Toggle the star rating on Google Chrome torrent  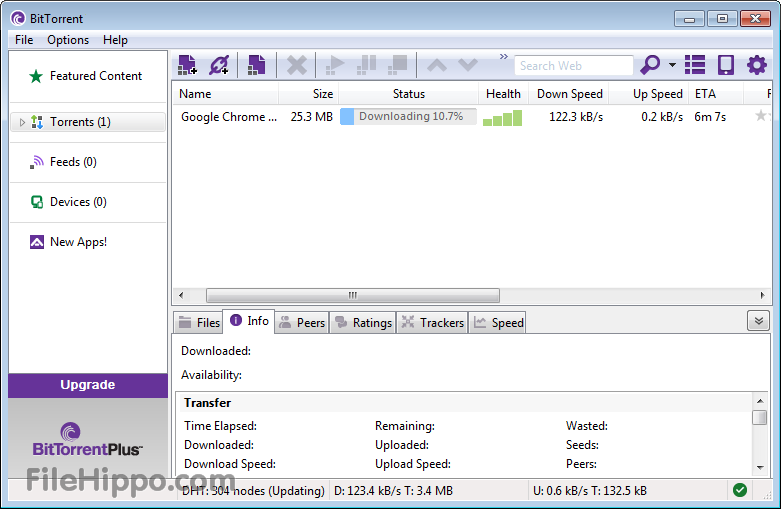coord(761,116)
